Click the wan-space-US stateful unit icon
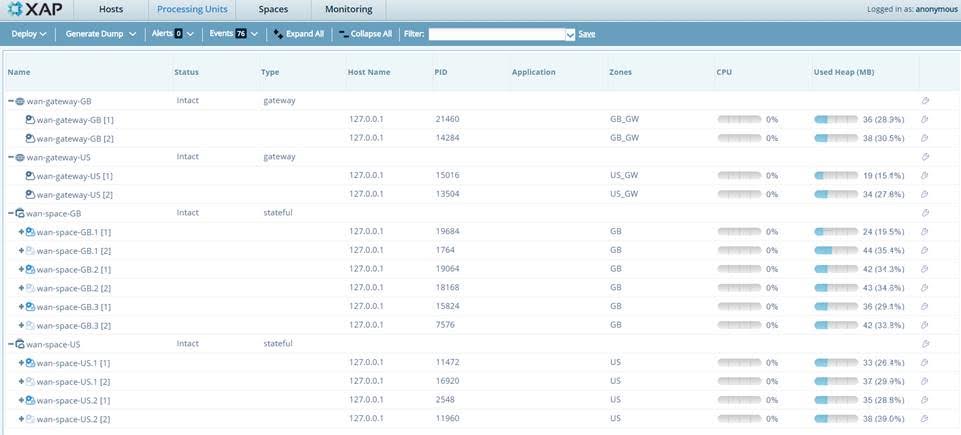Screen dimensions: 961x435 pyautogui.click(x=20, y=344)
